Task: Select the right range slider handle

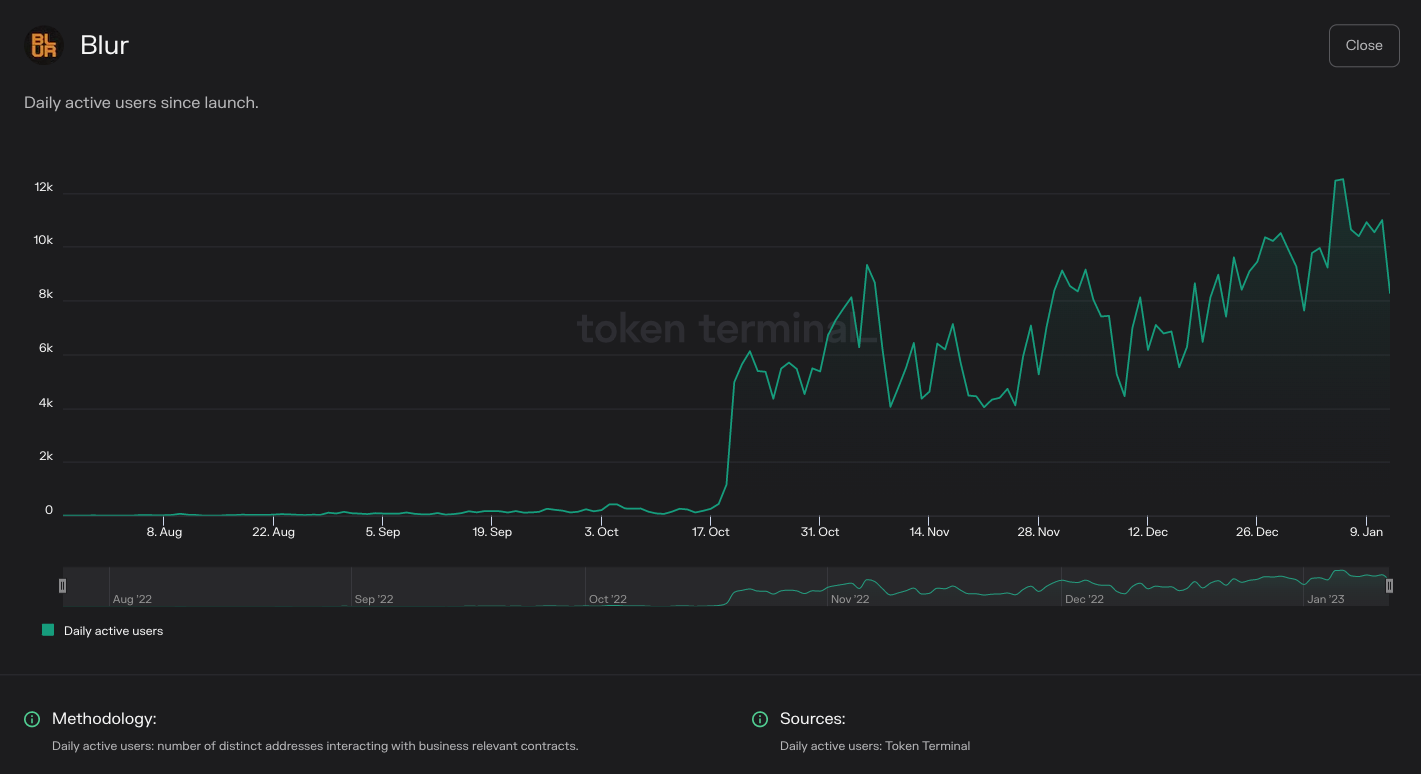Action: tap(1389, 585)
